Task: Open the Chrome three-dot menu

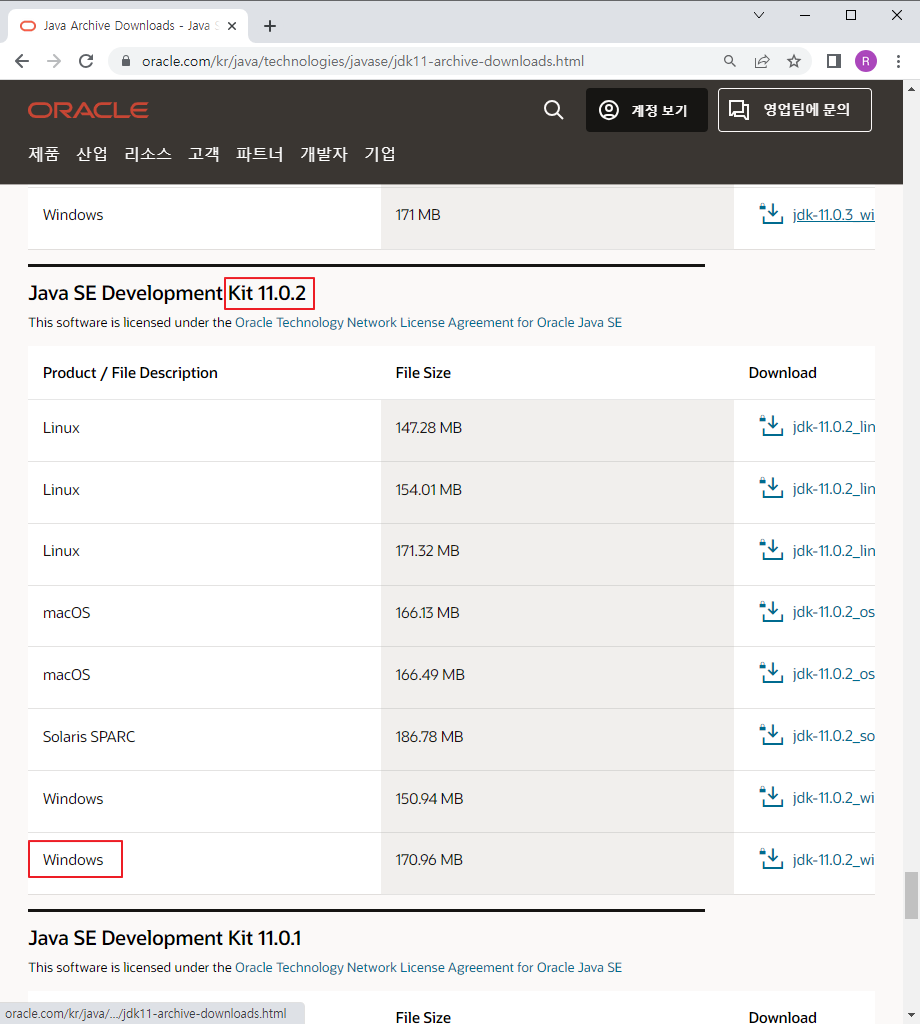Action: tap(898, 61)
